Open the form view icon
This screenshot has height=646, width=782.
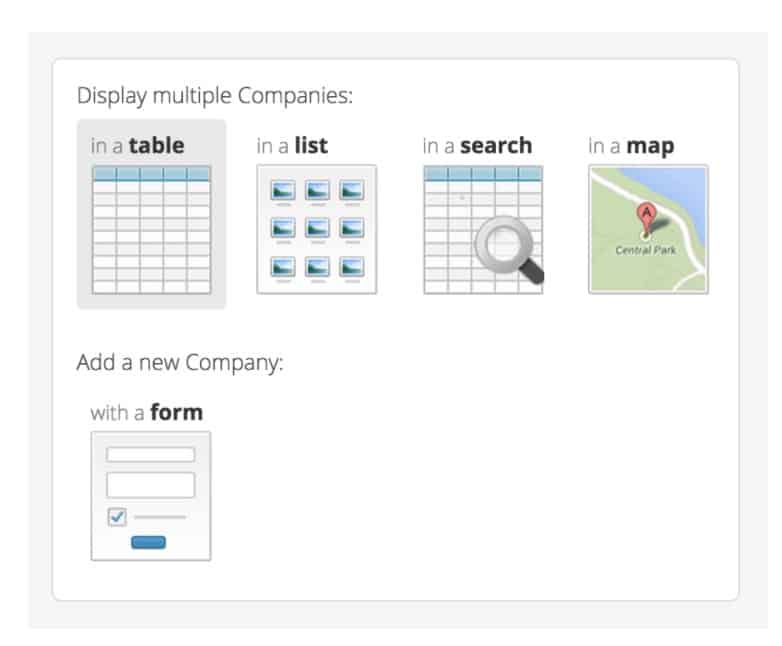[x=151, y=496]
